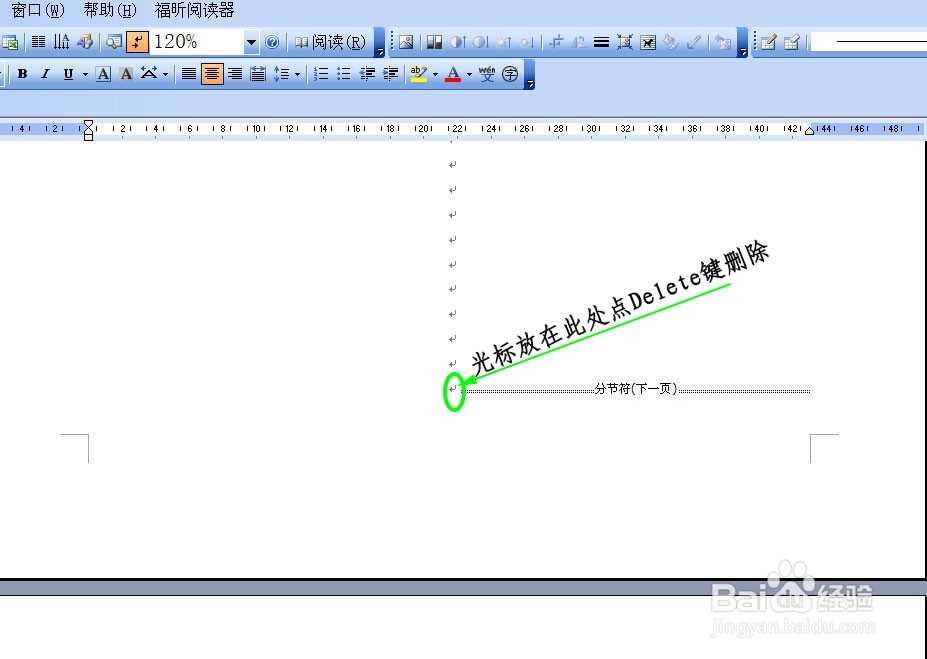Click the Decrease Indent icon
Viewport: 927px width, 659px height.
(x=367, y=74)
